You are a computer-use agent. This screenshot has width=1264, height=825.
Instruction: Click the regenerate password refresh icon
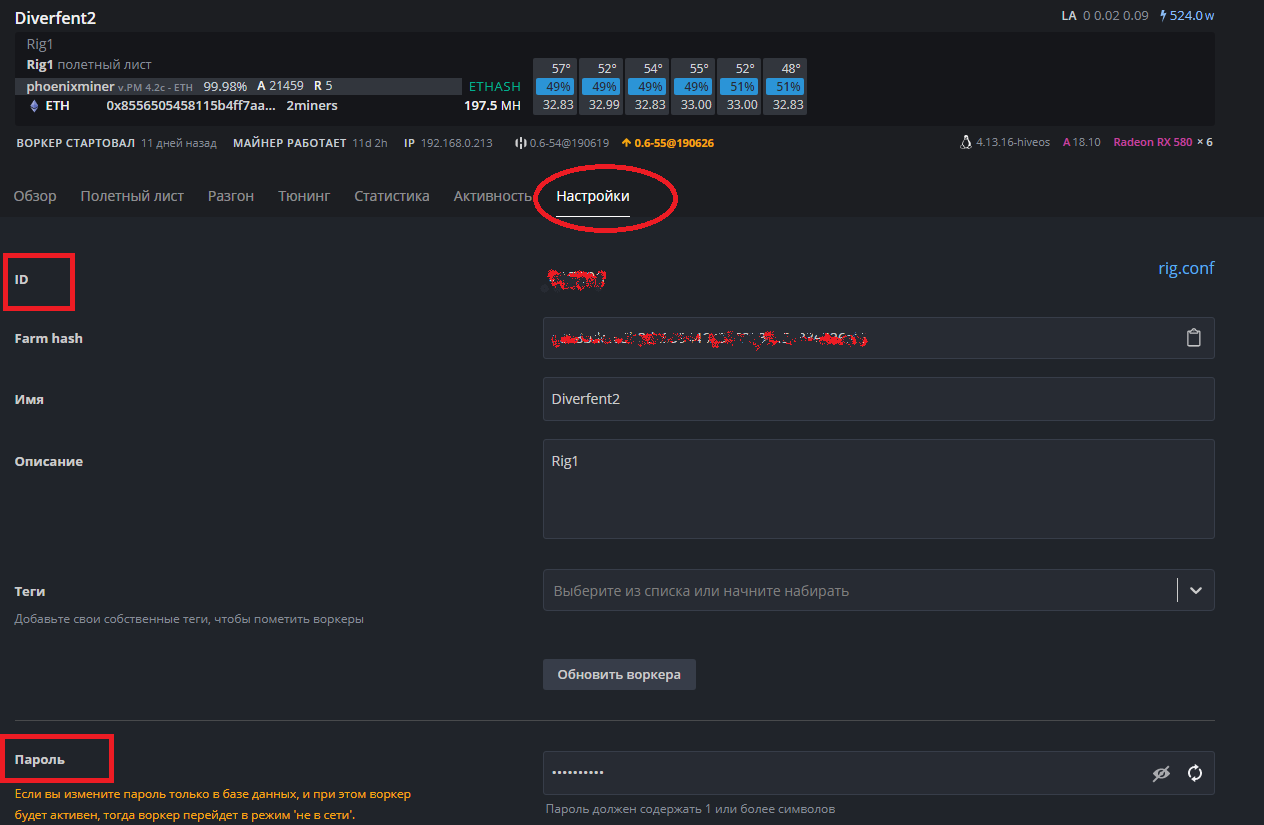[x=1194, y=773]
